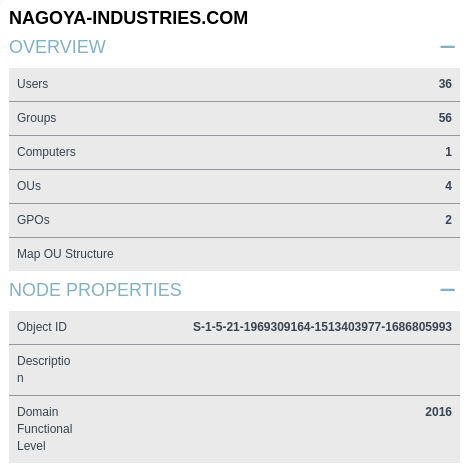Viewport: 469px width, 469px height.
Task: Click the NAGOYA-INDUSTRIES.COM domain title
Action: pyautogui.click(x=128, y=18)
